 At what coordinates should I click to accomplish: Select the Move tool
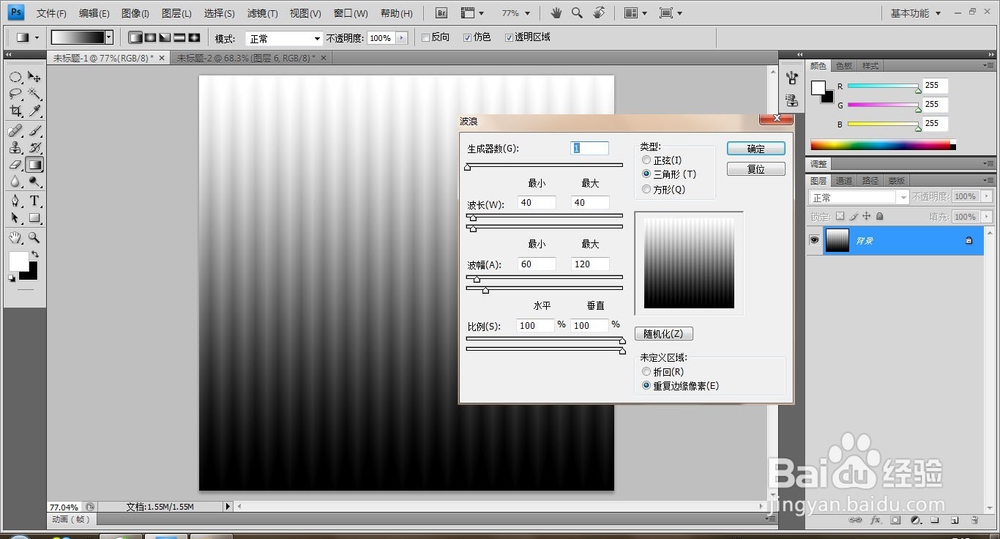(34, 77)
